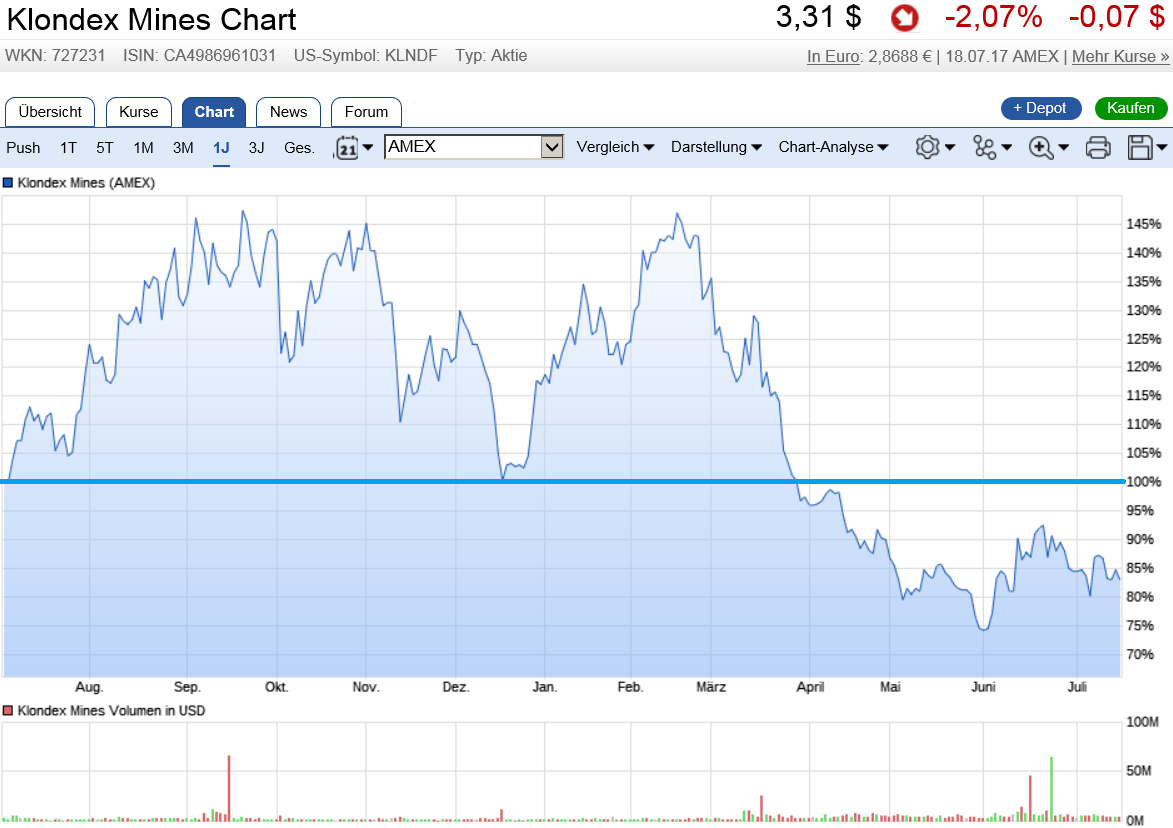Open the Darstellung dropdown
Screen dimensions: 1173x828
(x=716, y=147)
